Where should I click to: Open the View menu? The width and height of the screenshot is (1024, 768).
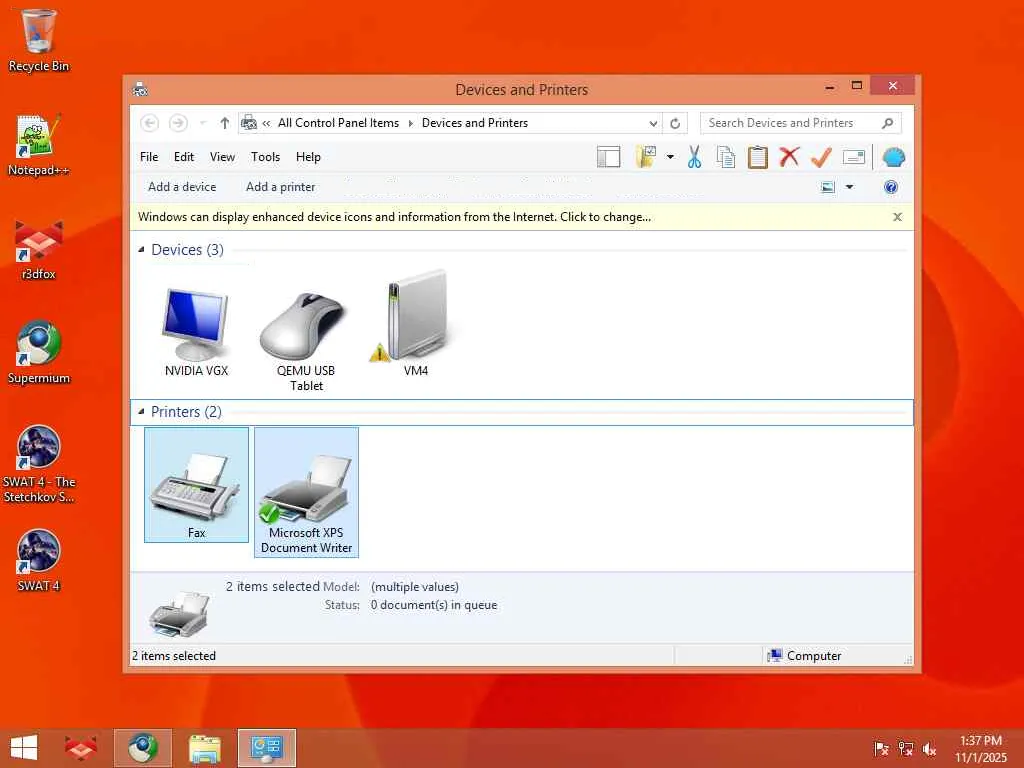tap(222, 157)
